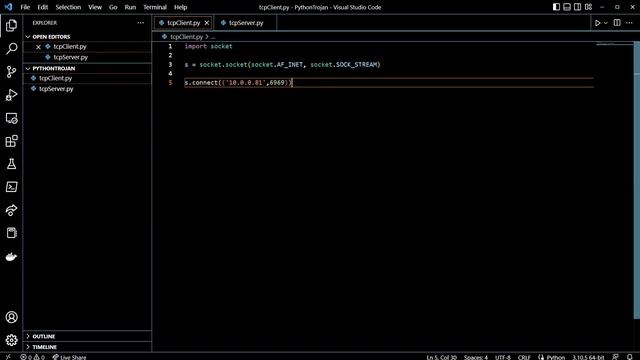Open Live Share activity bar icon

[x=11, y=210]
